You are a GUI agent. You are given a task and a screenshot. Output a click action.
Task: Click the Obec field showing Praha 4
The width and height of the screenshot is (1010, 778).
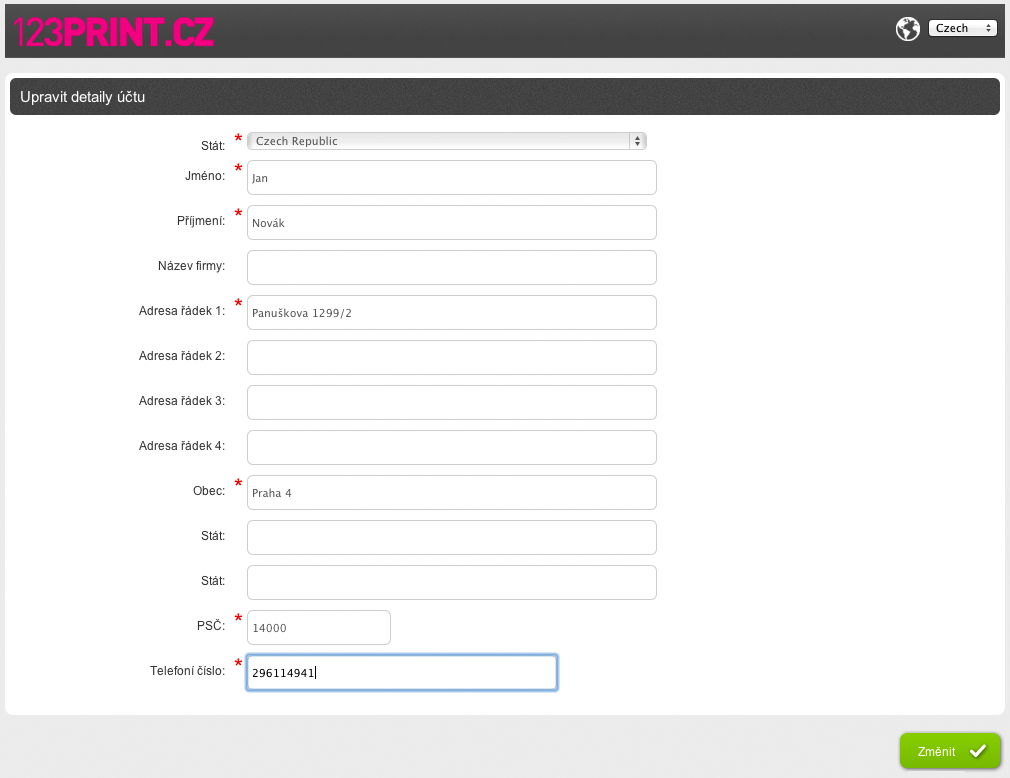(451, 493)
